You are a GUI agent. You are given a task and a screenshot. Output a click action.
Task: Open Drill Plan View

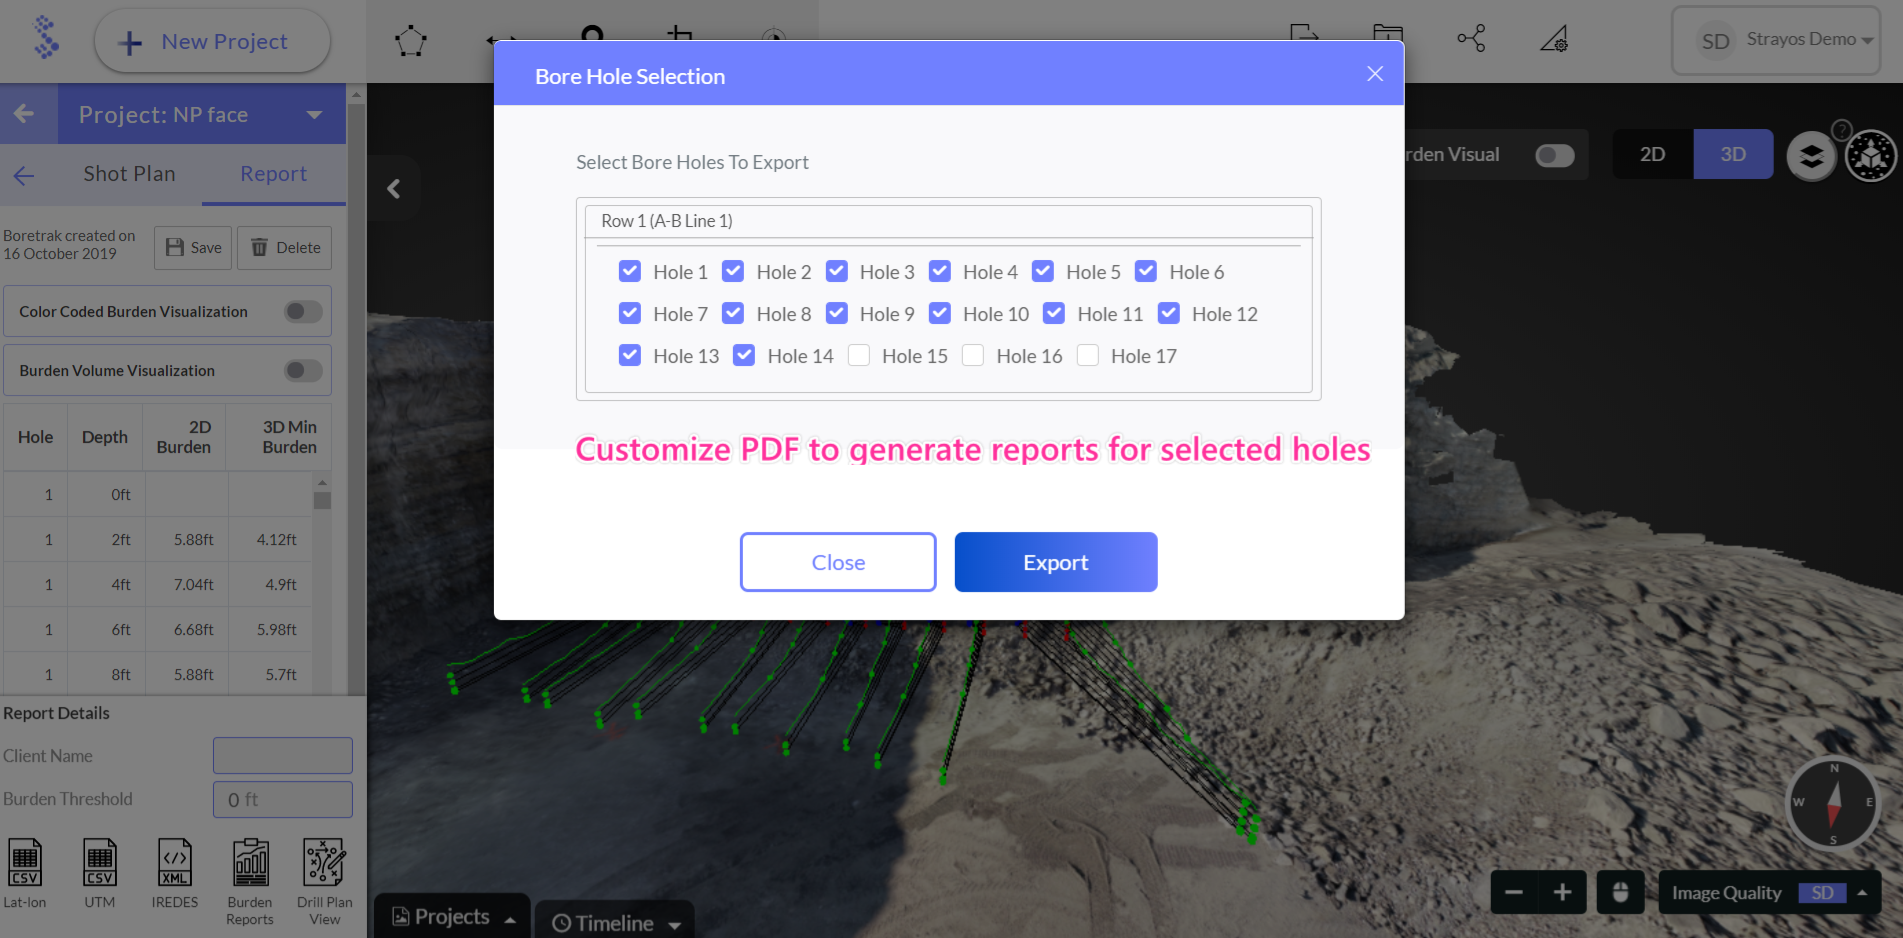[325, 882]
